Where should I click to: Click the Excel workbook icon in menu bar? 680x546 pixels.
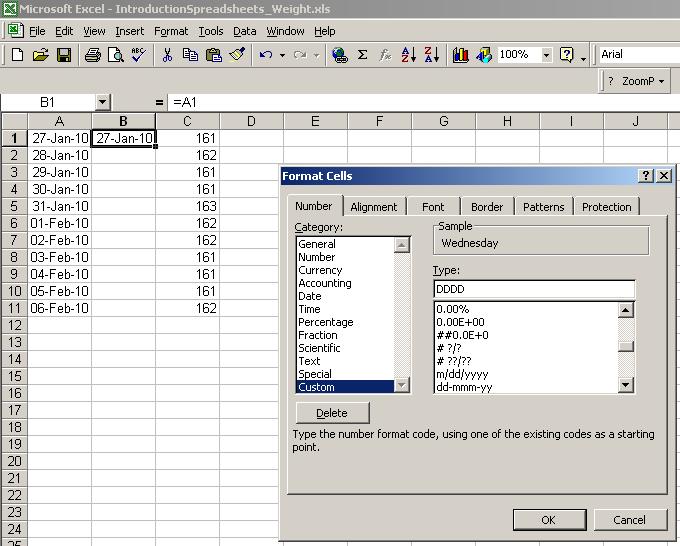click(x=14, y=31)
